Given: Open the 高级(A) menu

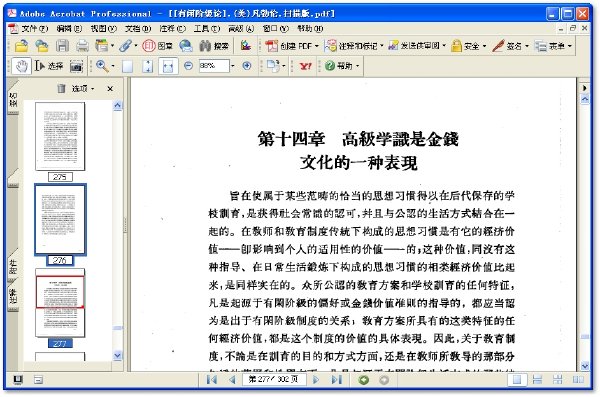Looking at the screenshot, I should (241, 28).
